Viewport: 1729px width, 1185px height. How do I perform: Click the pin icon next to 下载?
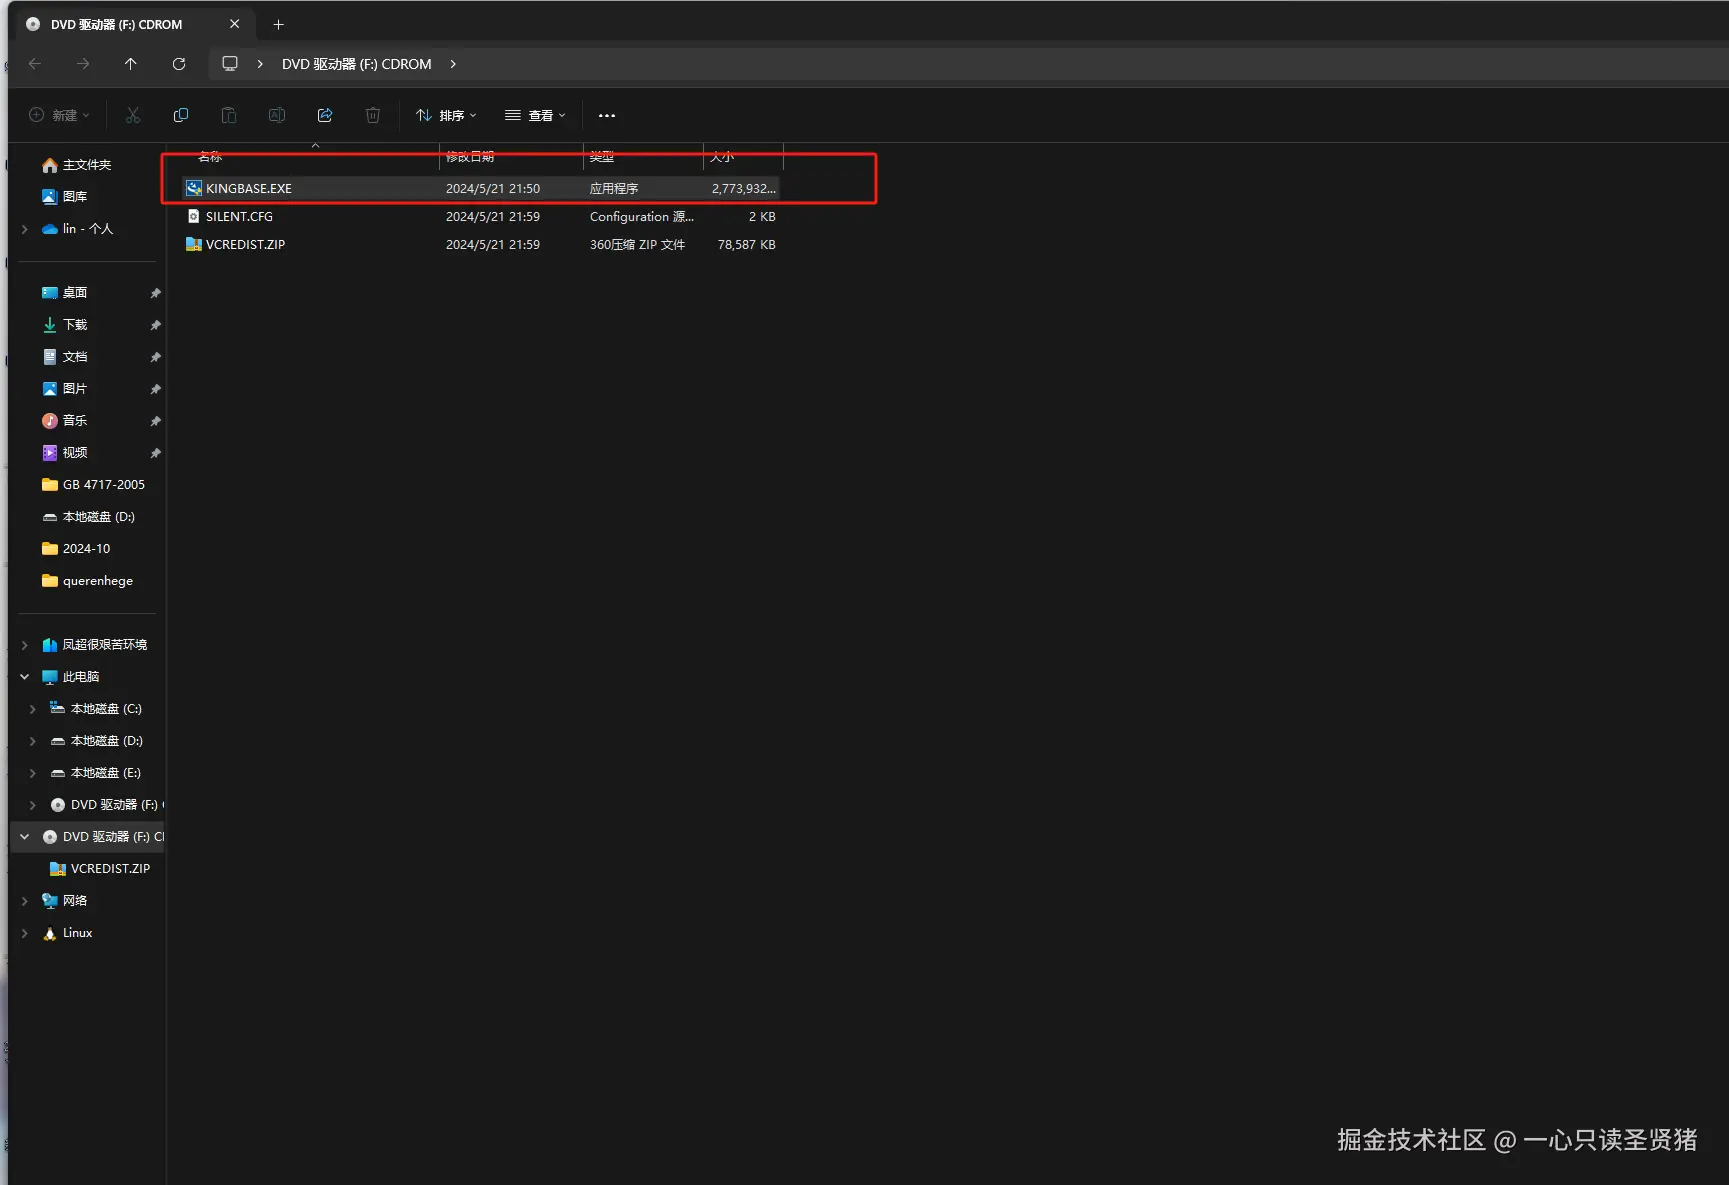(x=155, y=325)
